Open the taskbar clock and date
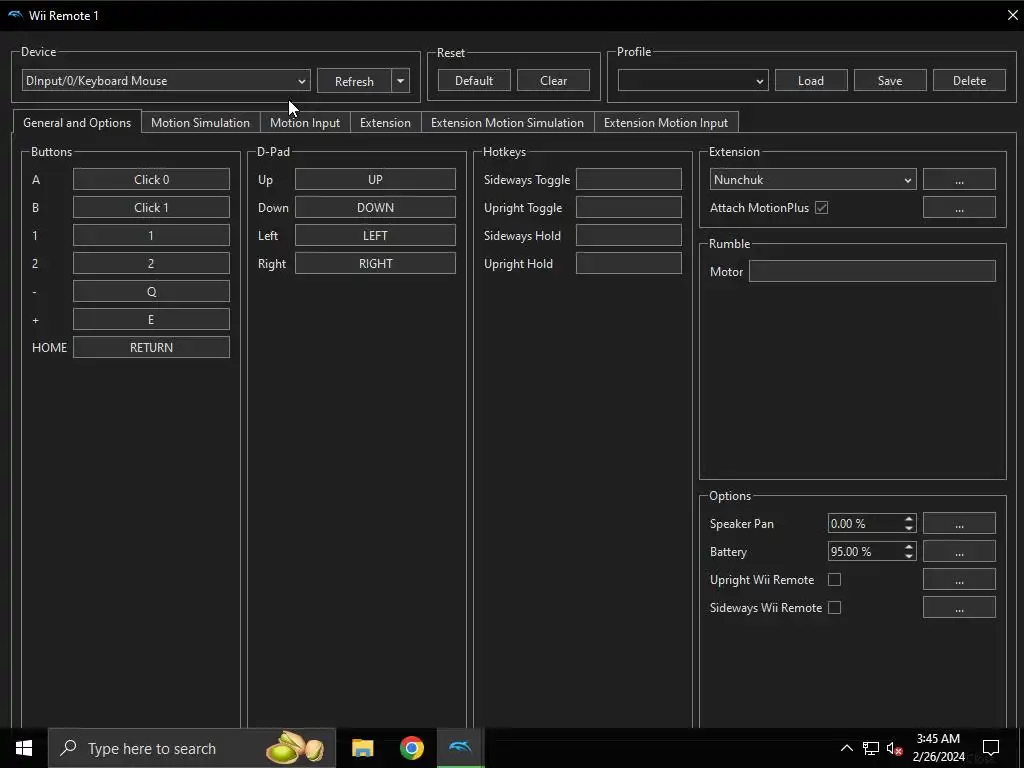The image size is (1024, 768). [x=938, y=748]
